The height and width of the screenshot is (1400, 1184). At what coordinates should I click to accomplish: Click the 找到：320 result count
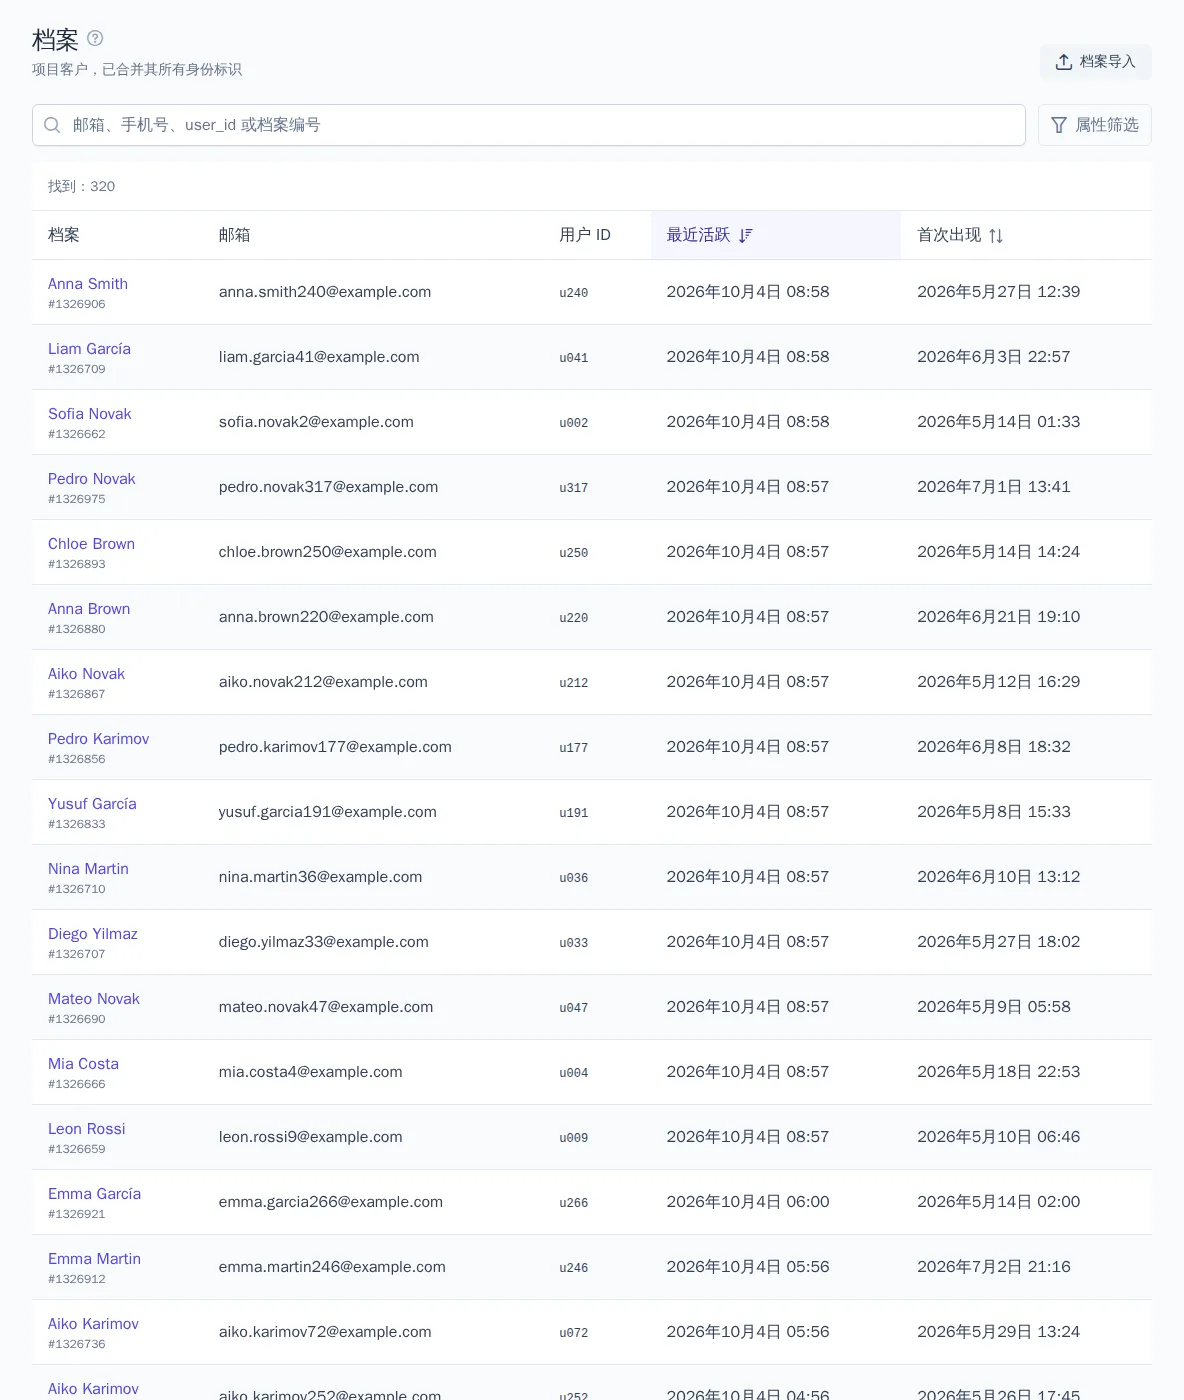pos(82,187)
